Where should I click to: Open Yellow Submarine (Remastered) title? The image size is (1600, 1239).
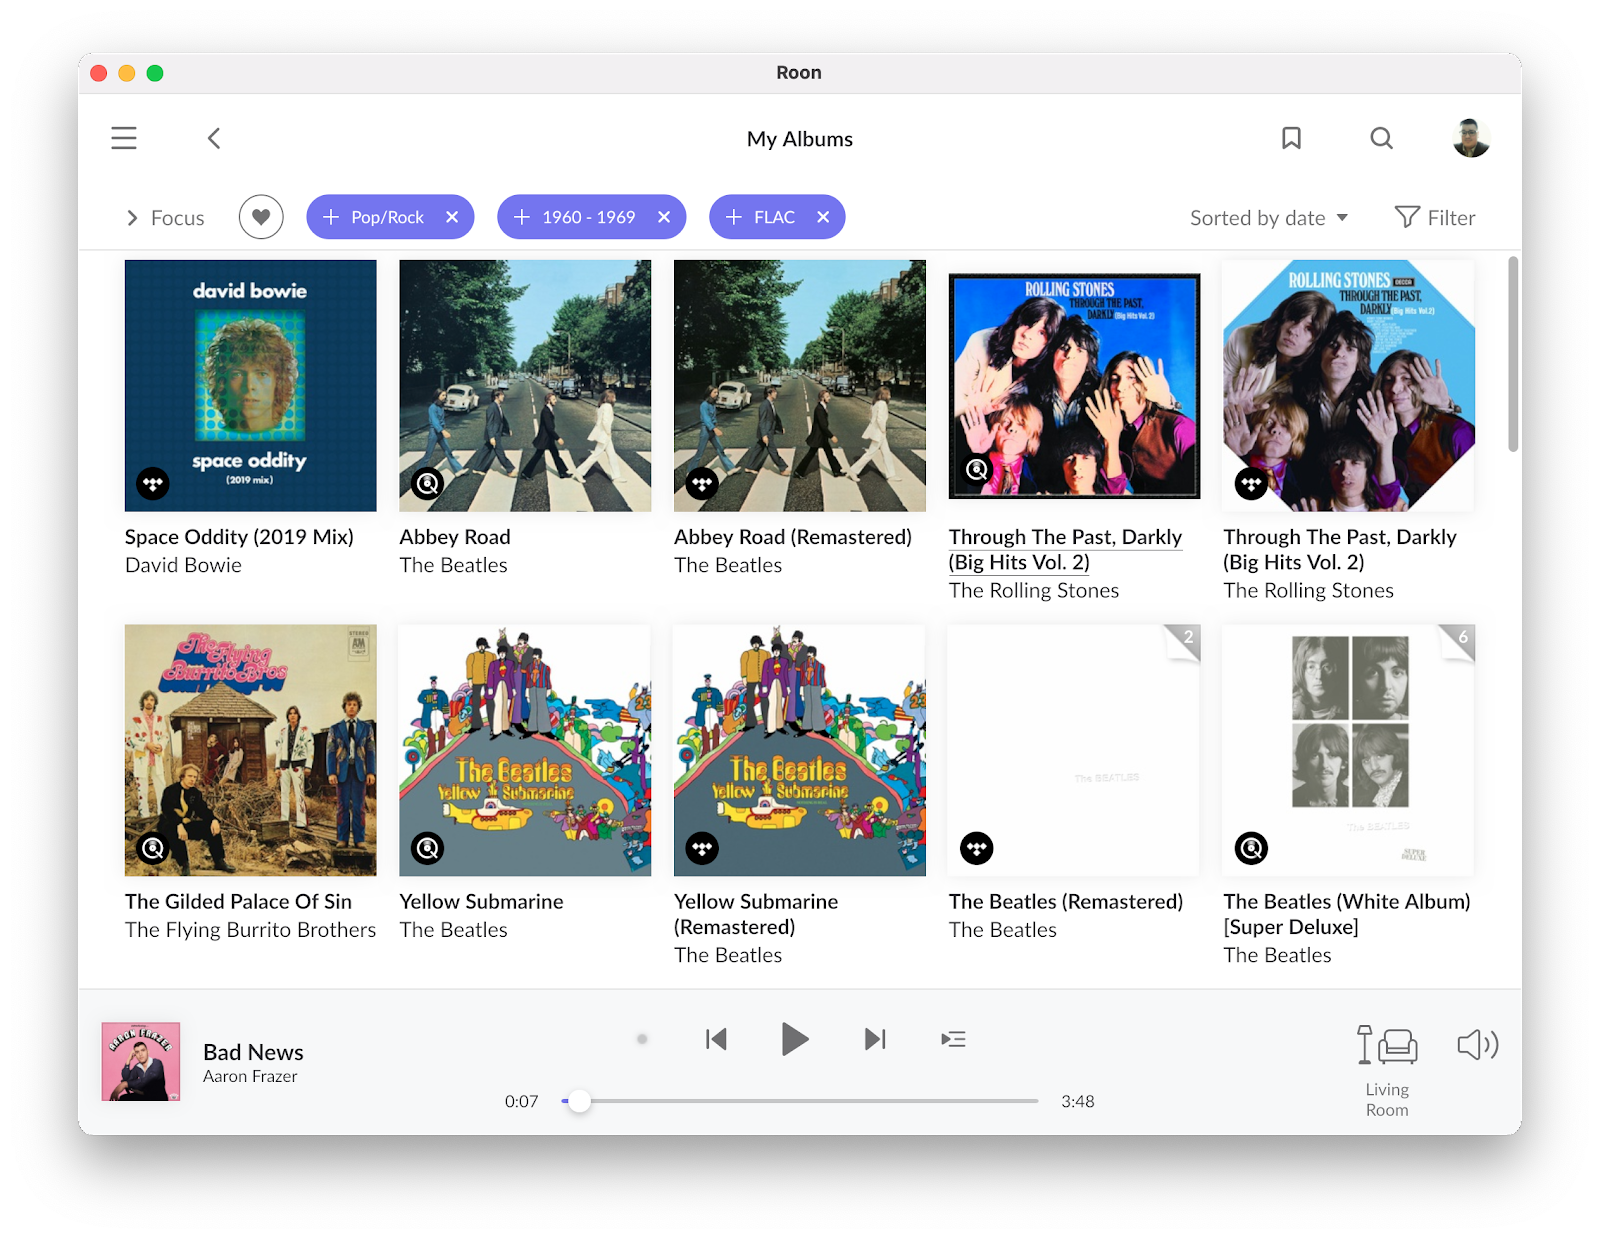pyautogui.click(x=756, y=914)
